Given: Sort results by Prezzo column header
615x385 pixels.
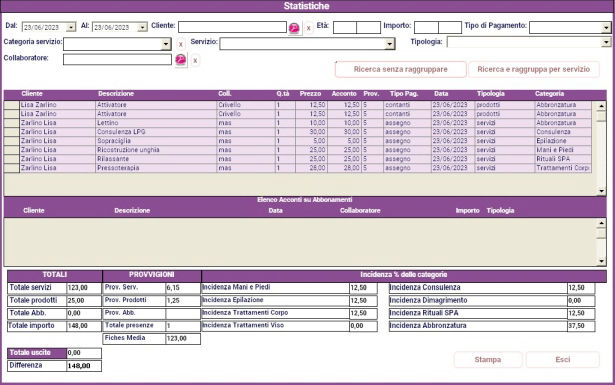Looking at the screenshot, I should (310, 94).
